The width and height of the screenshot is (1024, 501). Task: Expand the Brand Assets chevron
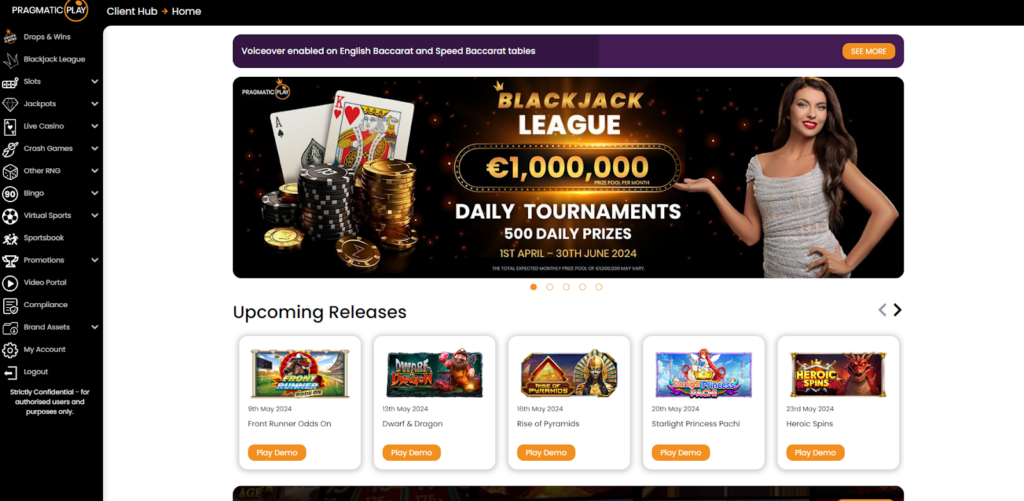click(x=95, y=327)
